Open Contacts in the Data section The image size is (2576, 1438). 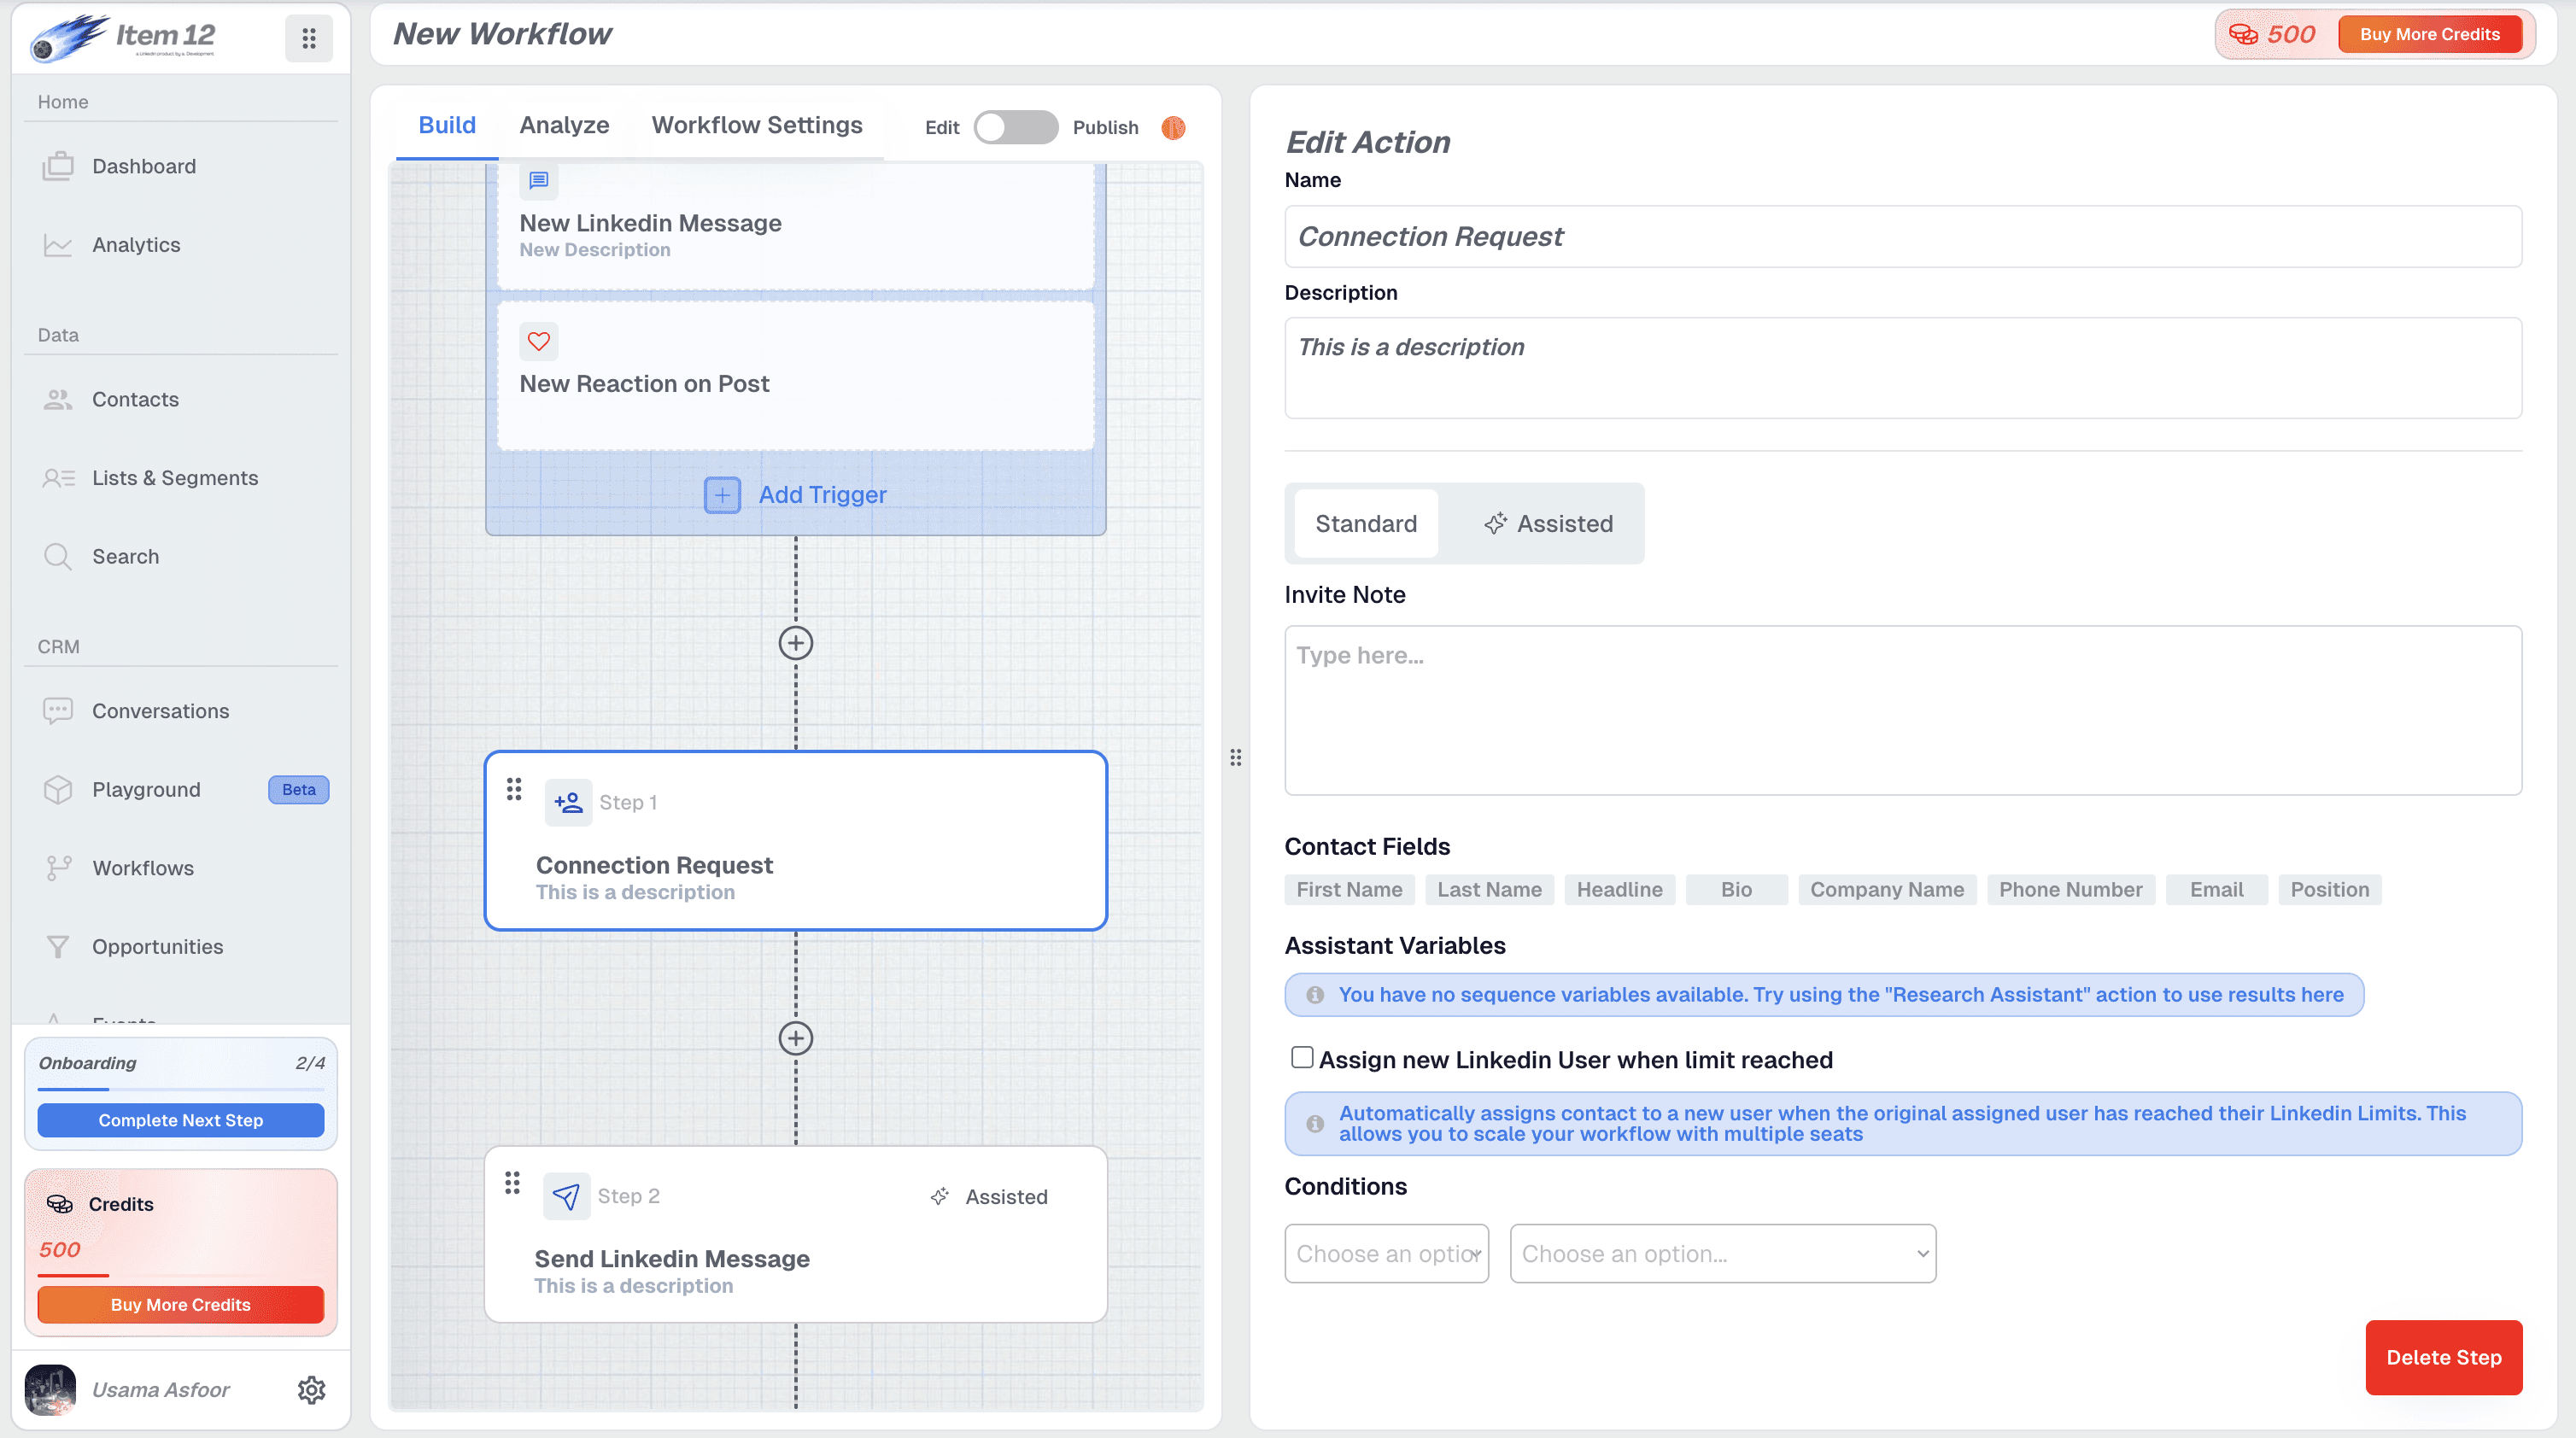tap(135, 399)
